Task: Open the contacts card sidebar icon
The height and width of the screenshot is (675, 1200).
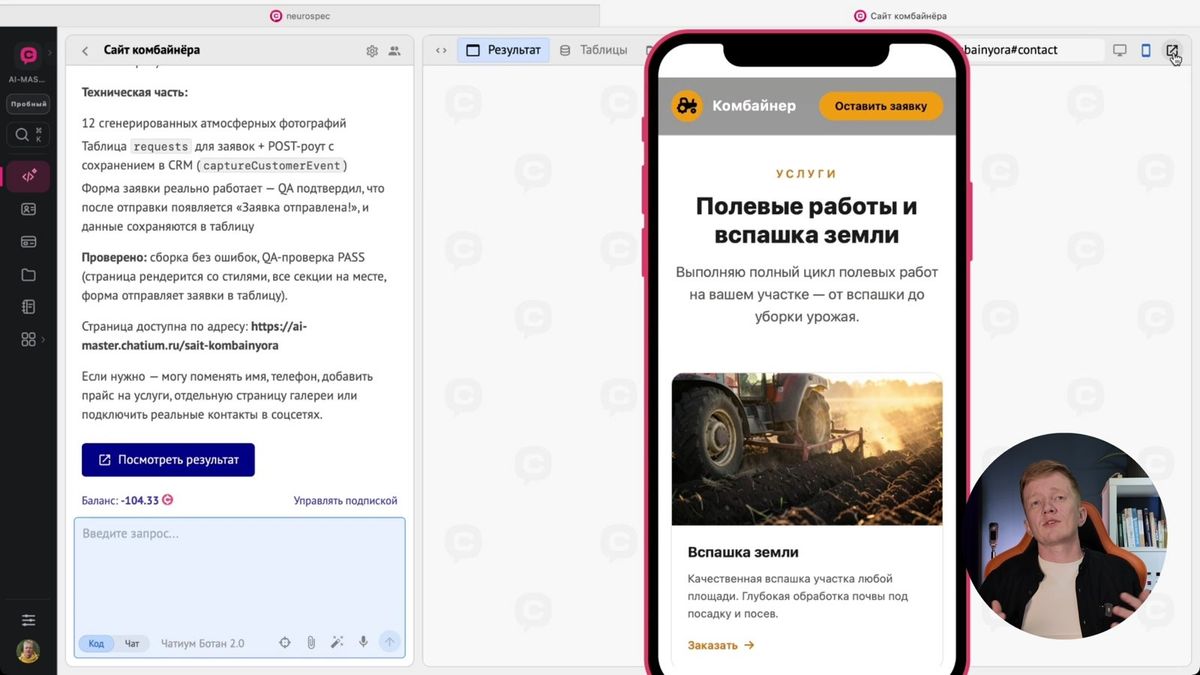Action: 28,209
